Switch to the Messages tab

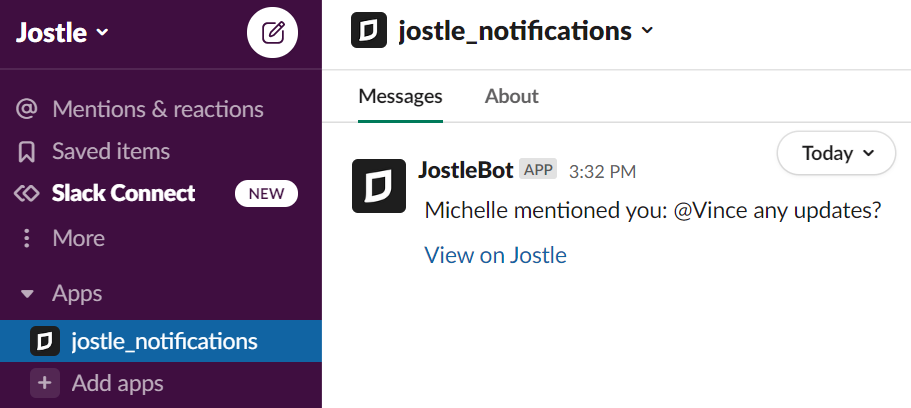(x=400, y=96)
